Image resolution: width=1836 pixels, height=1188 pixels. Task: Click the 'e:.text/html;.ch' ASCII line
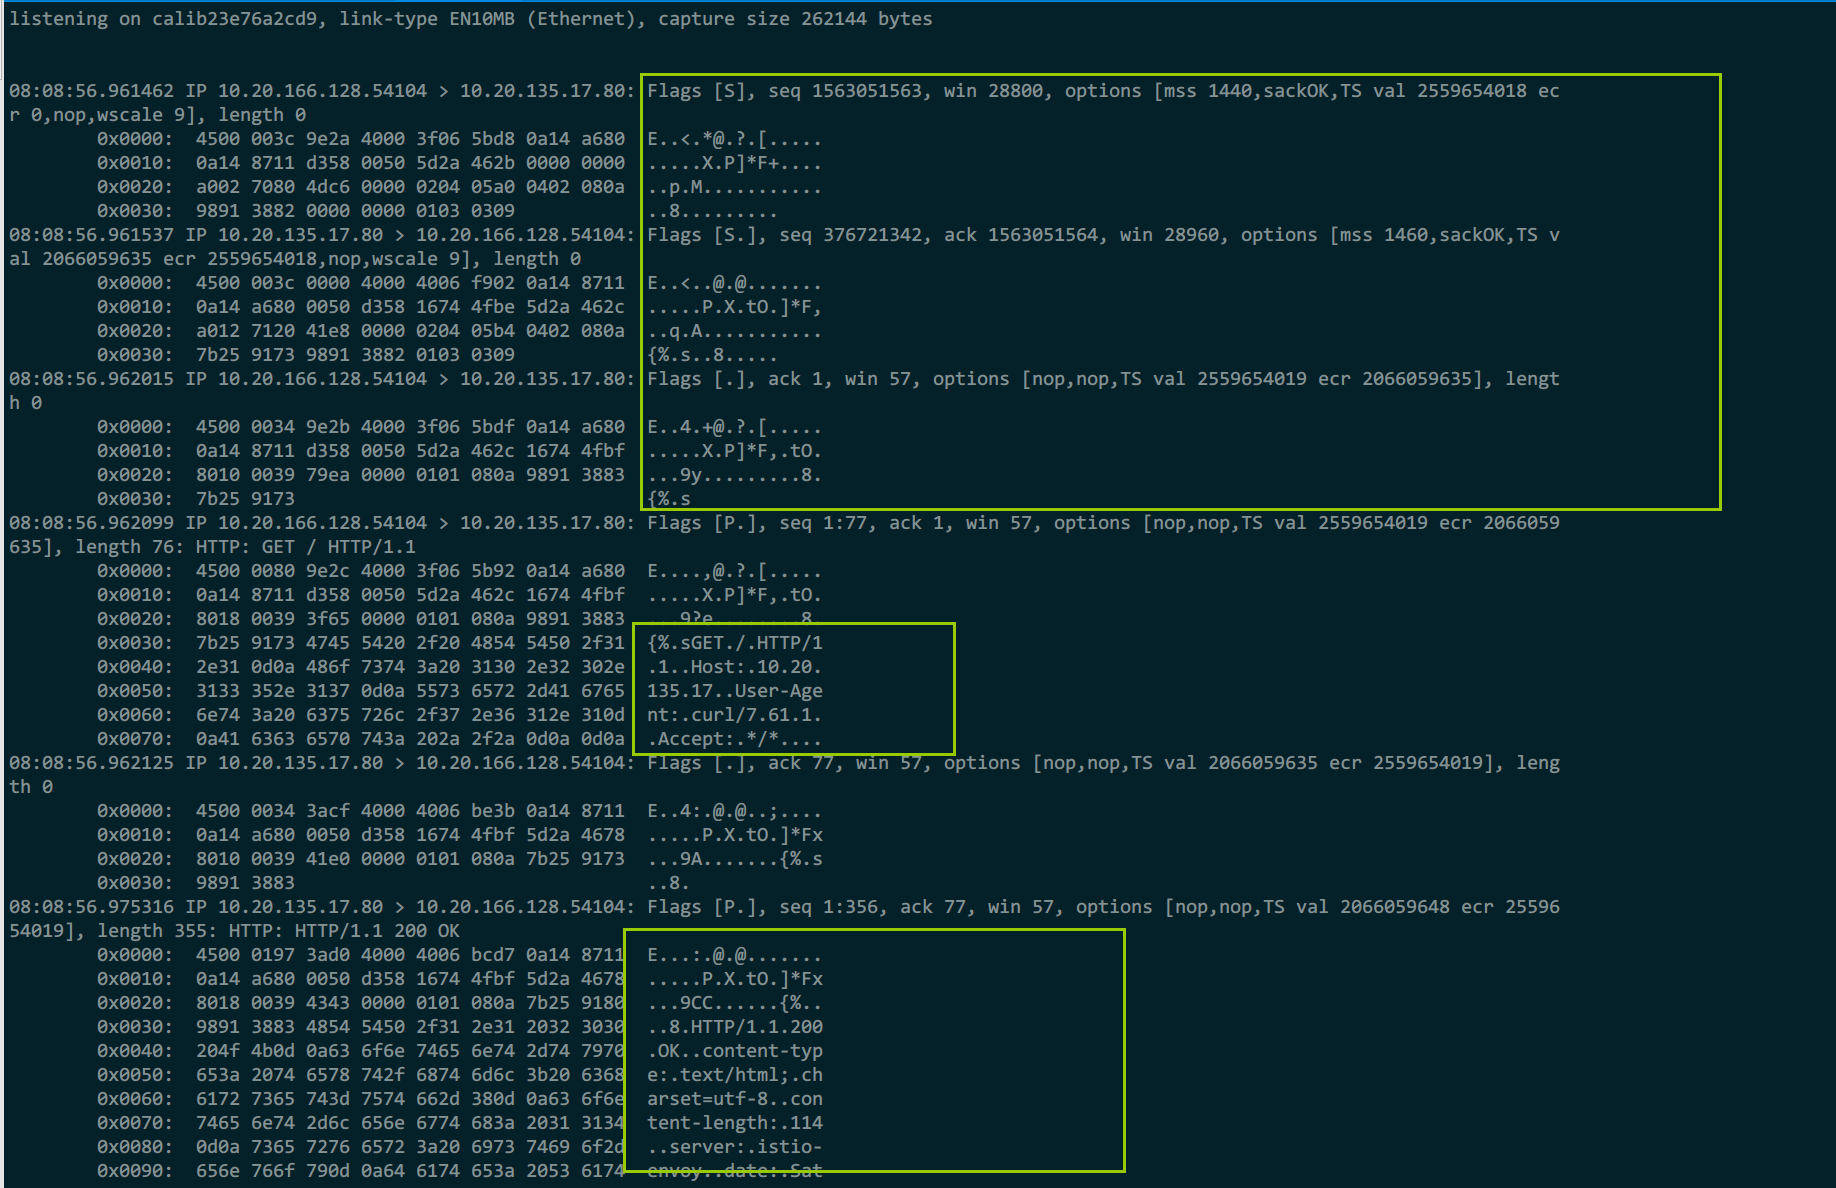coord(734,1075)
